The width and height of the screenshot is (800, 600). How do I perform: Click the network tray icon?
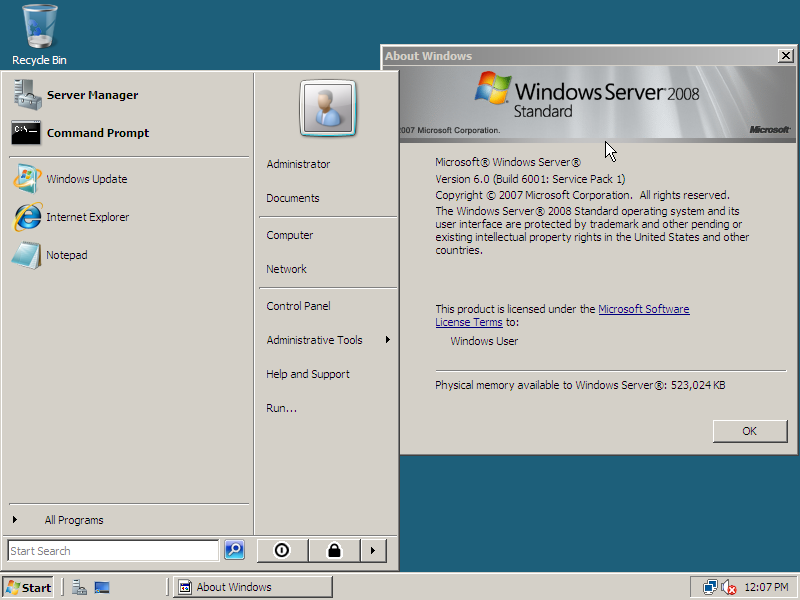pos(710,587)
